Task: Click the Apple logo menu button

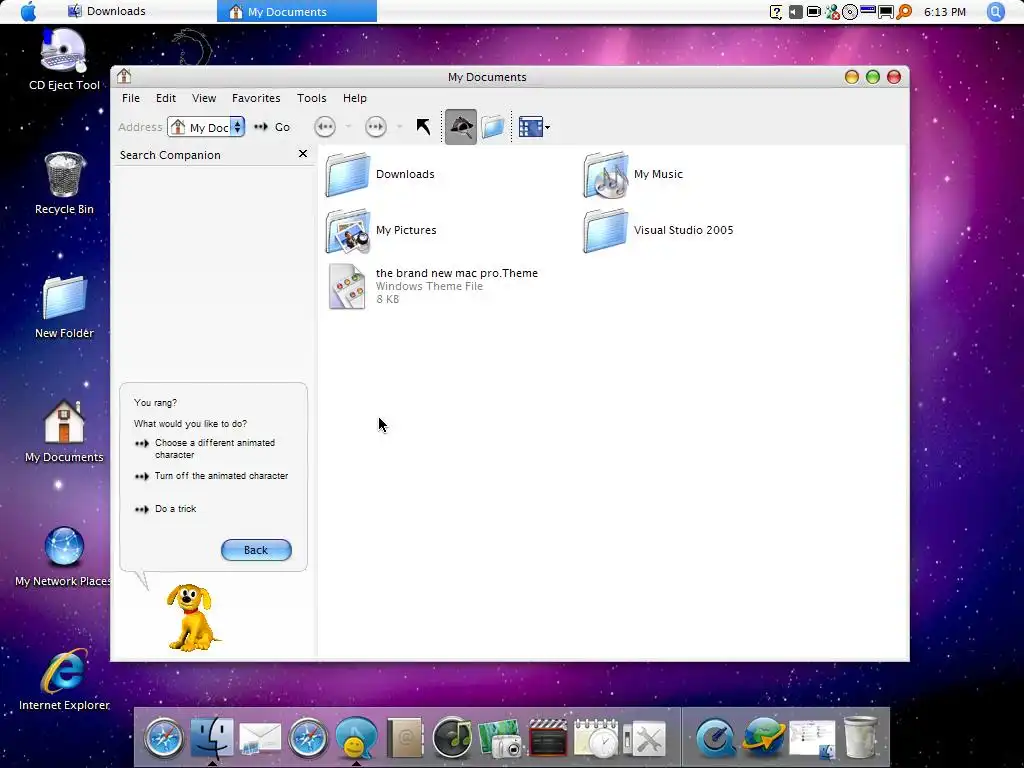Action: pyautogui.click(x=28, y=11)
